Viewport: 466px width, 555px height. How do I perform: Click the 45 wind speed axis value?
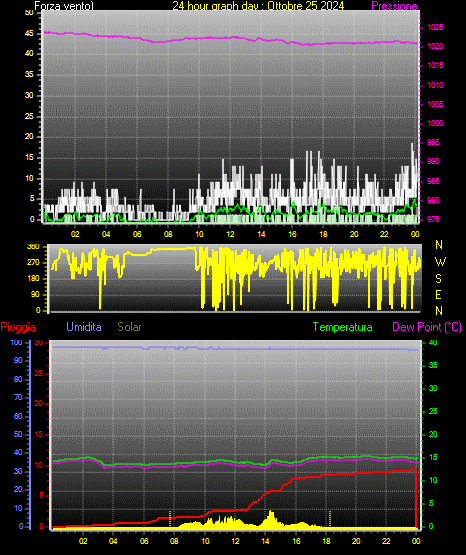tap(29, 34)
